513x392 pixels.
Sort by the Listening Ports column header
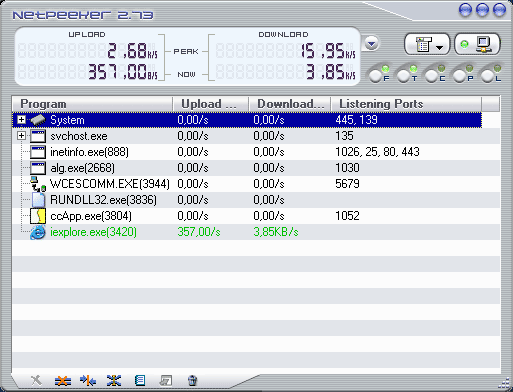click(406, 104)
